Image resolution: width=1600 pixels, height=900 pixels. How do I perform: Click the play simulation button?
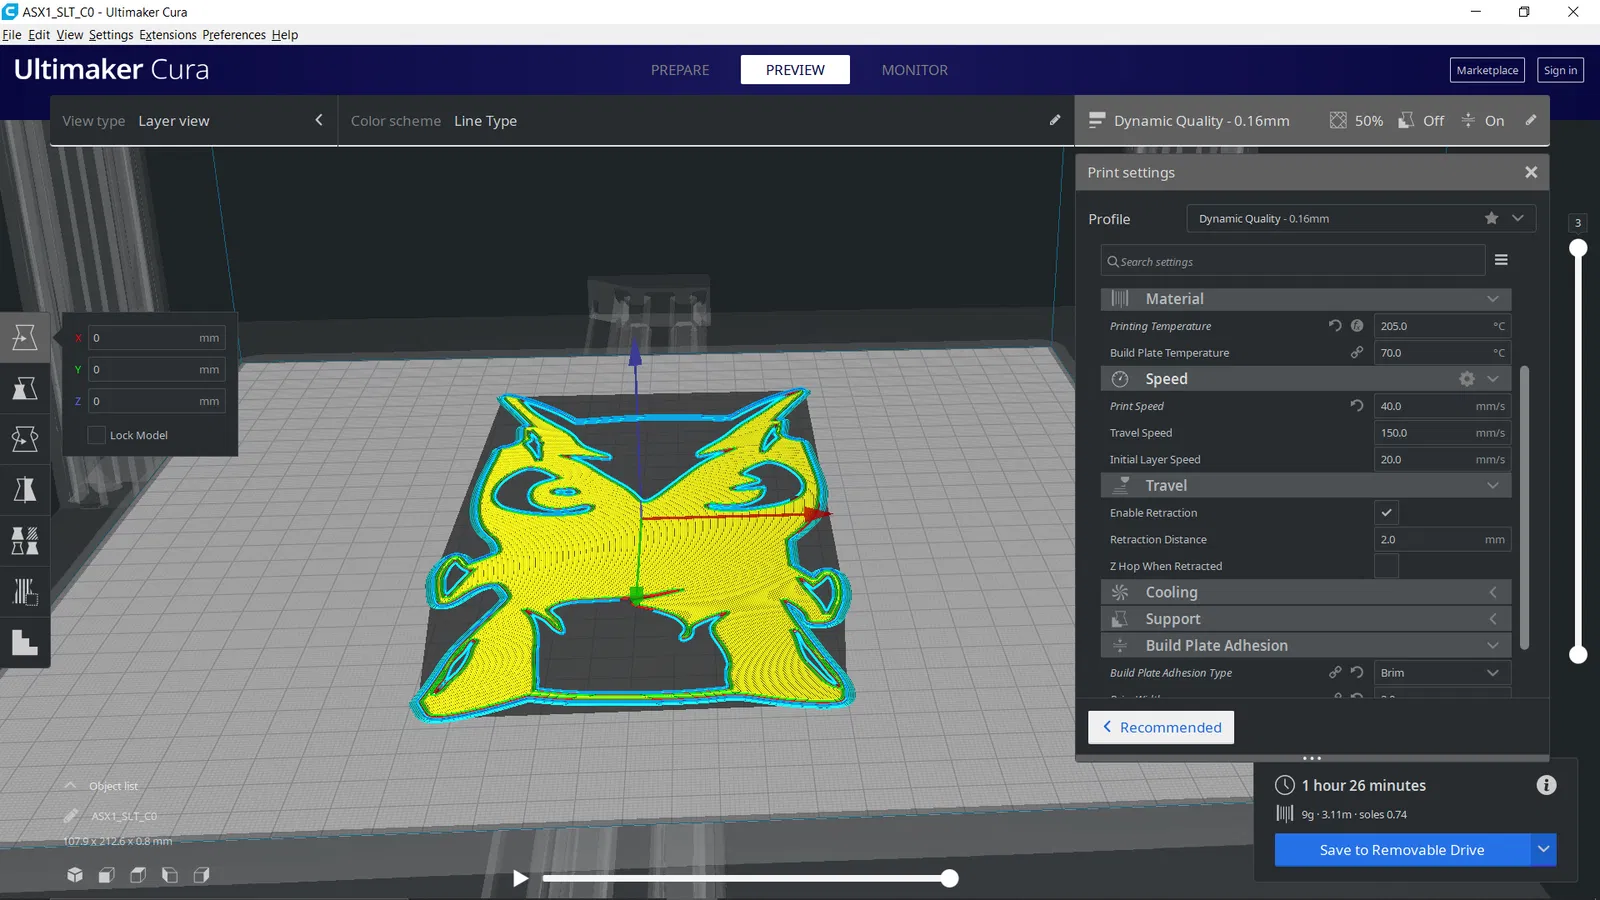(520, 878)
